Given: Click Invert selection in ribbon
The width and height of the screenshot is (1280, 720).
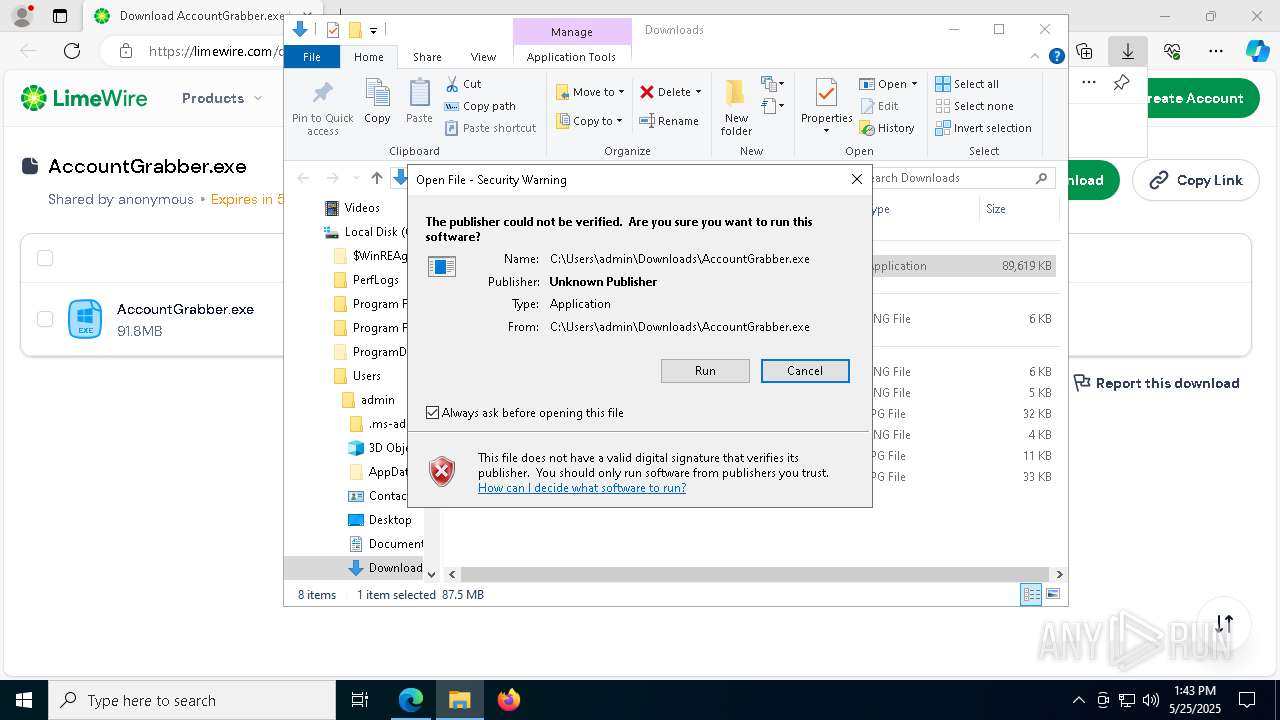Looking at the screenshot, I should click(983, 128).
